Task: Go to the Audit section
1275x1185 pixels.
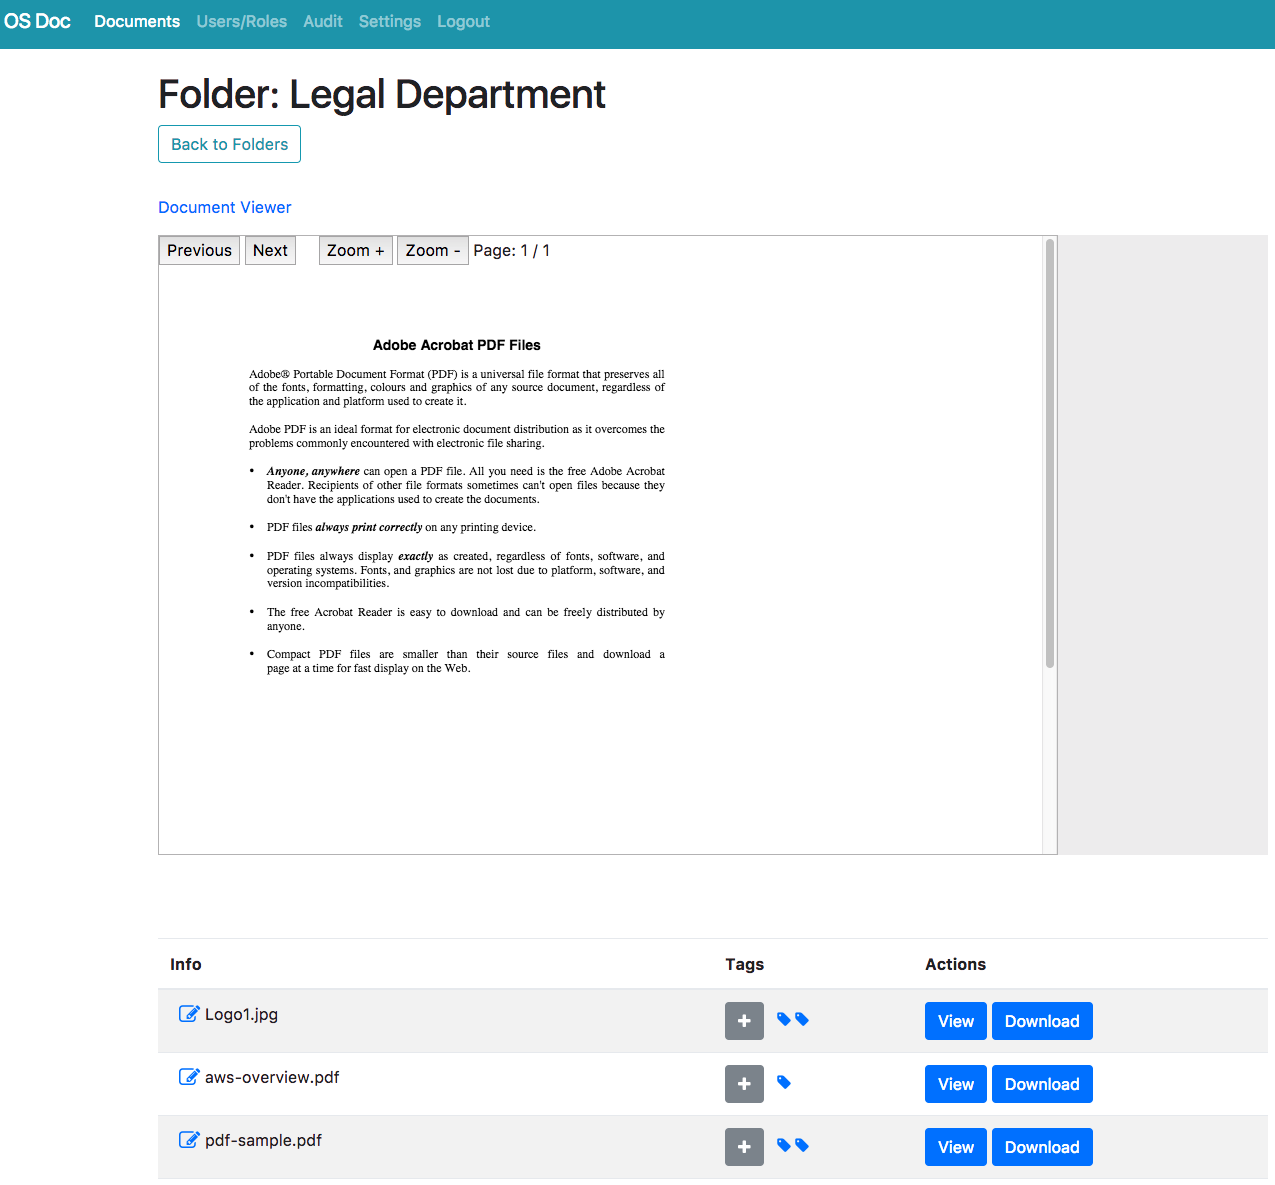Action: coord(322,21)
